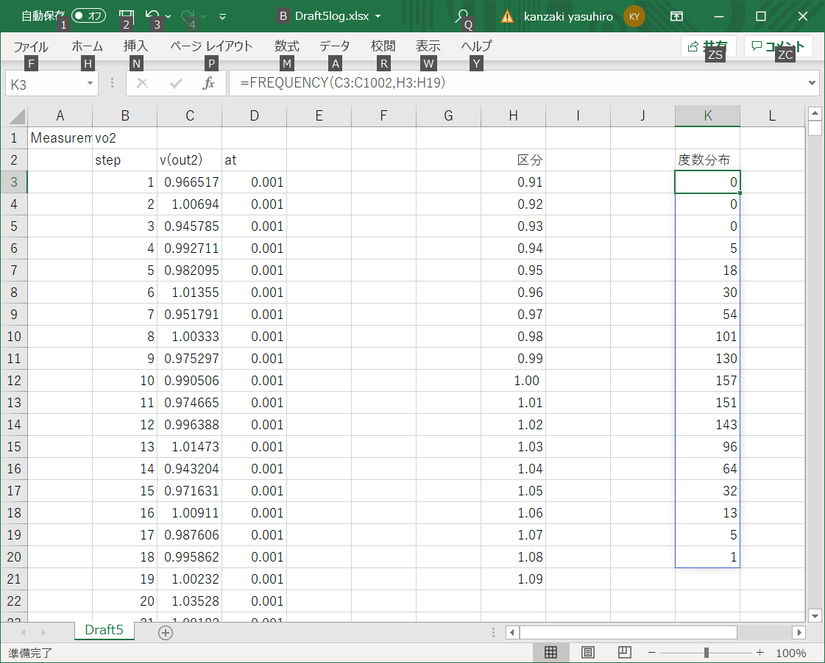Click the コメント (Comments) button
The height and width of the screenshot is (663, 825).
click(x=777, y=46)
